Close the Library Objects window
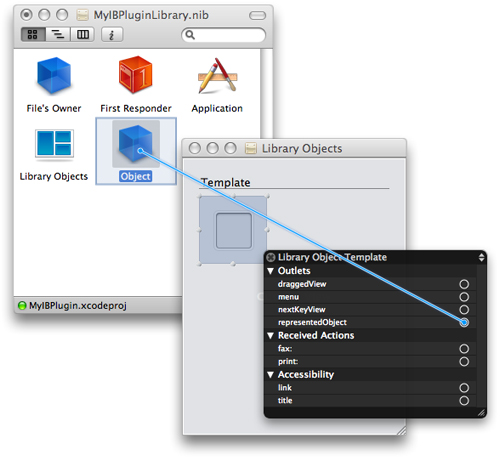 click(x=195, y=148)
